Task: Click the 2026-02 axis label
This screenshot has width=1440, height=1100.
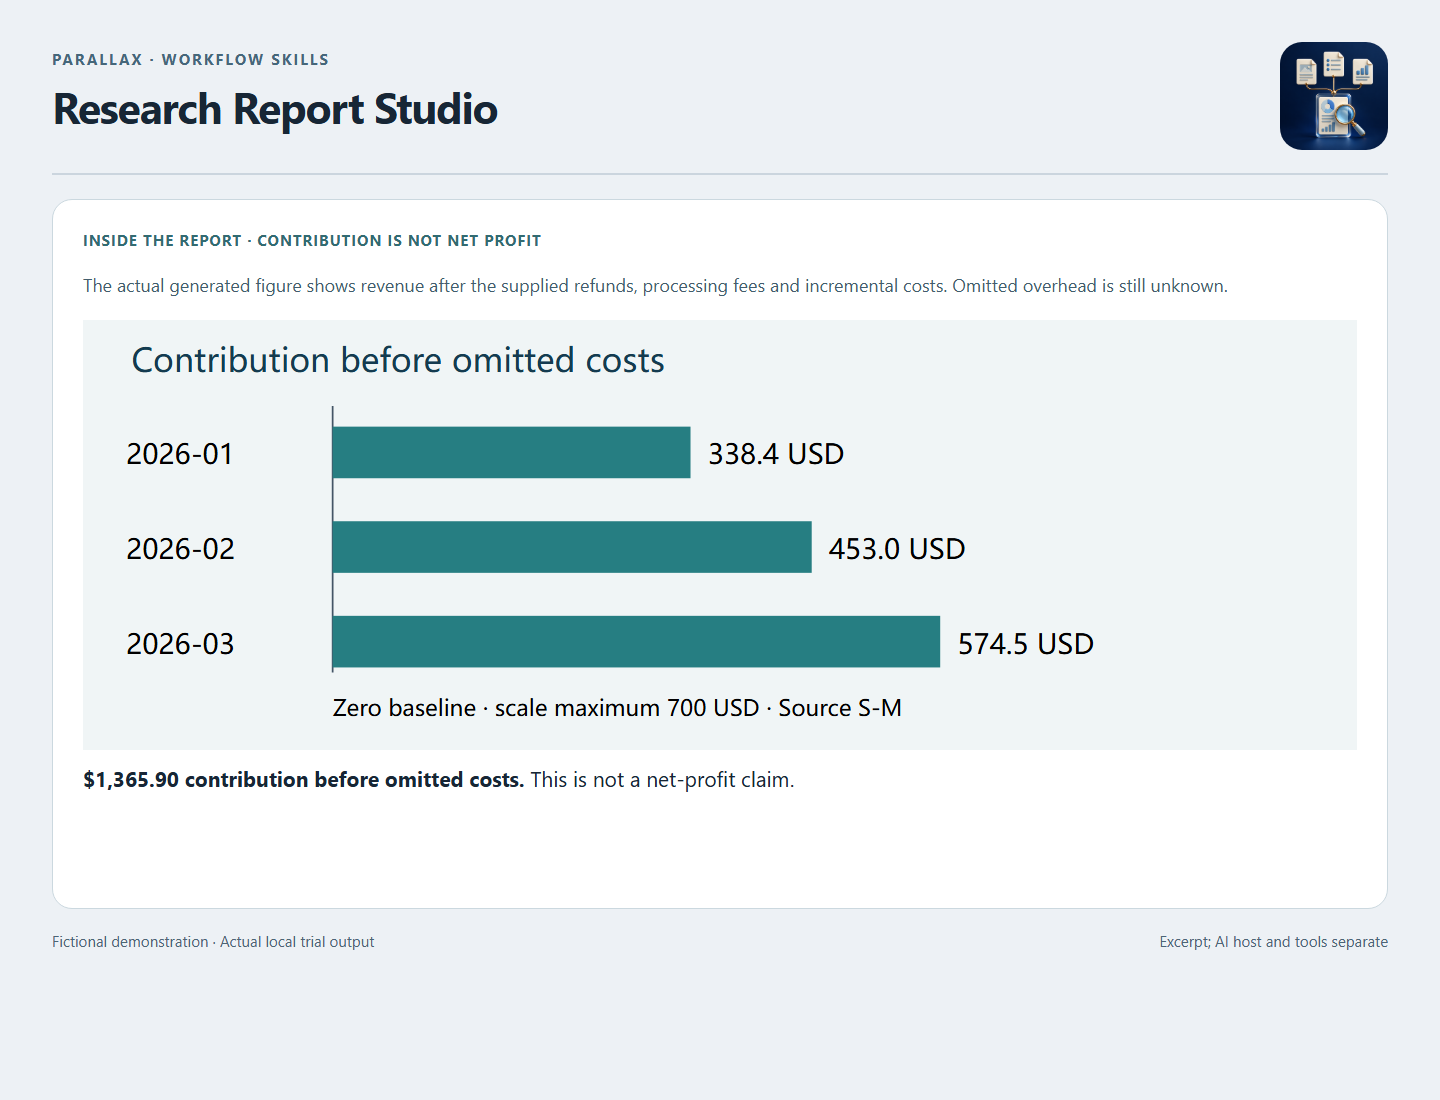Action: pos(180,549)
